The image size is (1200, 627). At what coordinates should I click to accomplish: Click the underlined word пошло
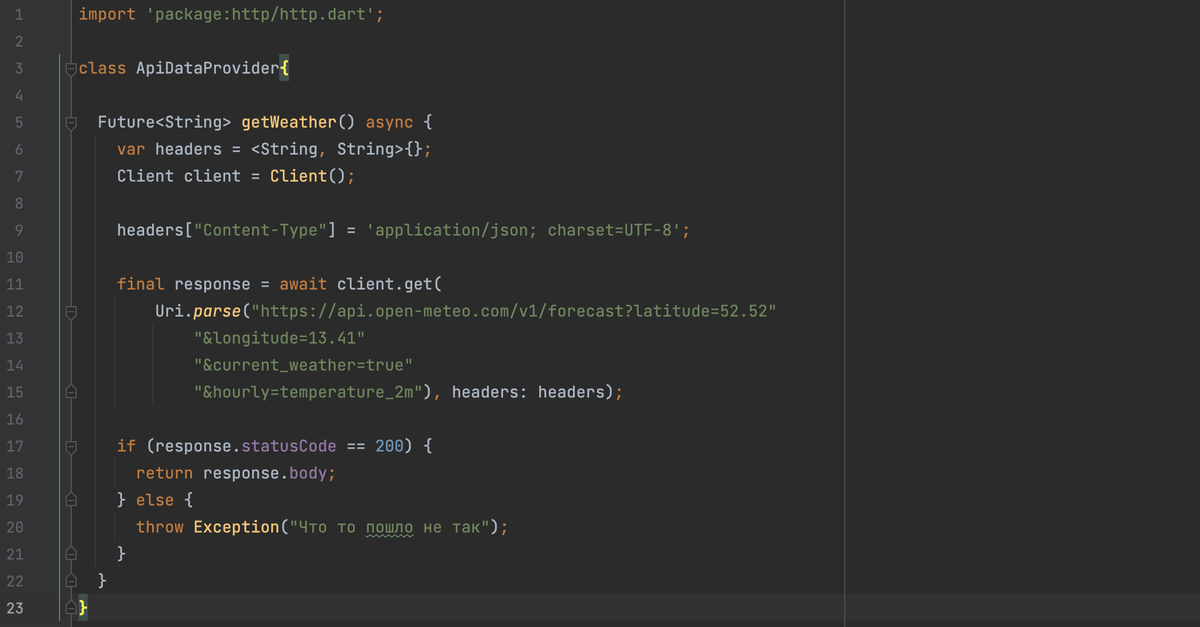pyautogui.click(x=389, y=527)
